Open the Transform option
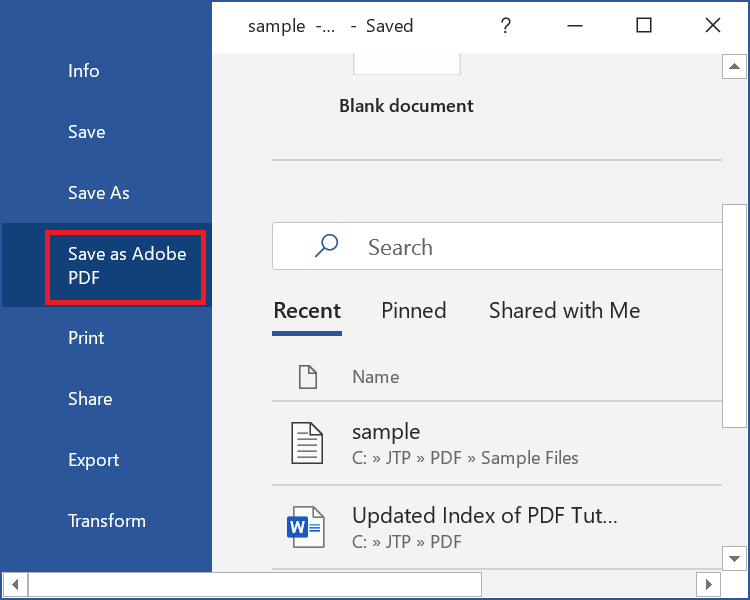This screenshot has width=750, height=600. click(107, 521)
